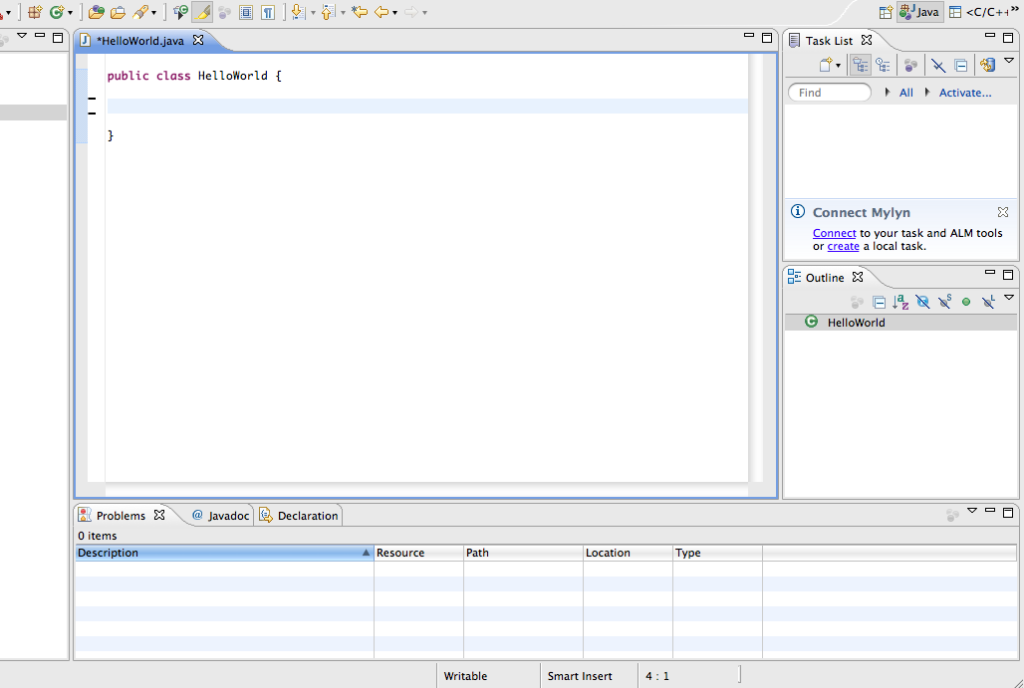Image resolution: width=1024 pixels, height=688 pixels.
Task: Open the Search flashlight dropdown arrow
Action: [153, 12]
